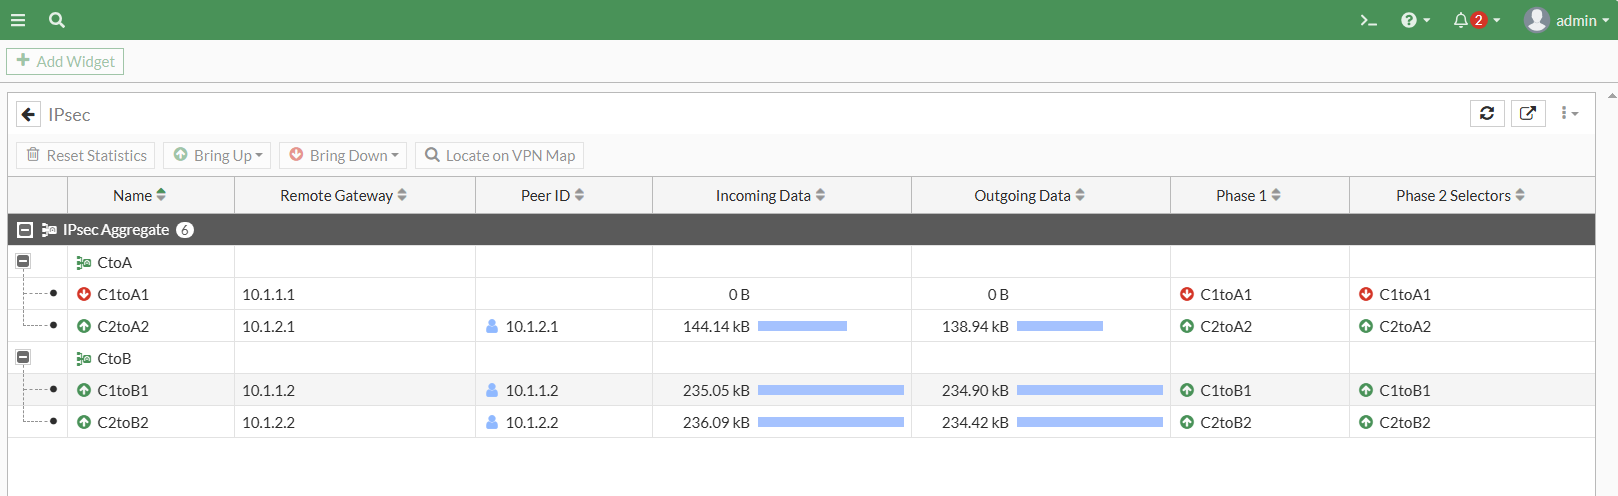The width and height of the screenshot is (1618, 496).
Task: Click remote gateway 10.1.2.1
Action: point(268,326)
